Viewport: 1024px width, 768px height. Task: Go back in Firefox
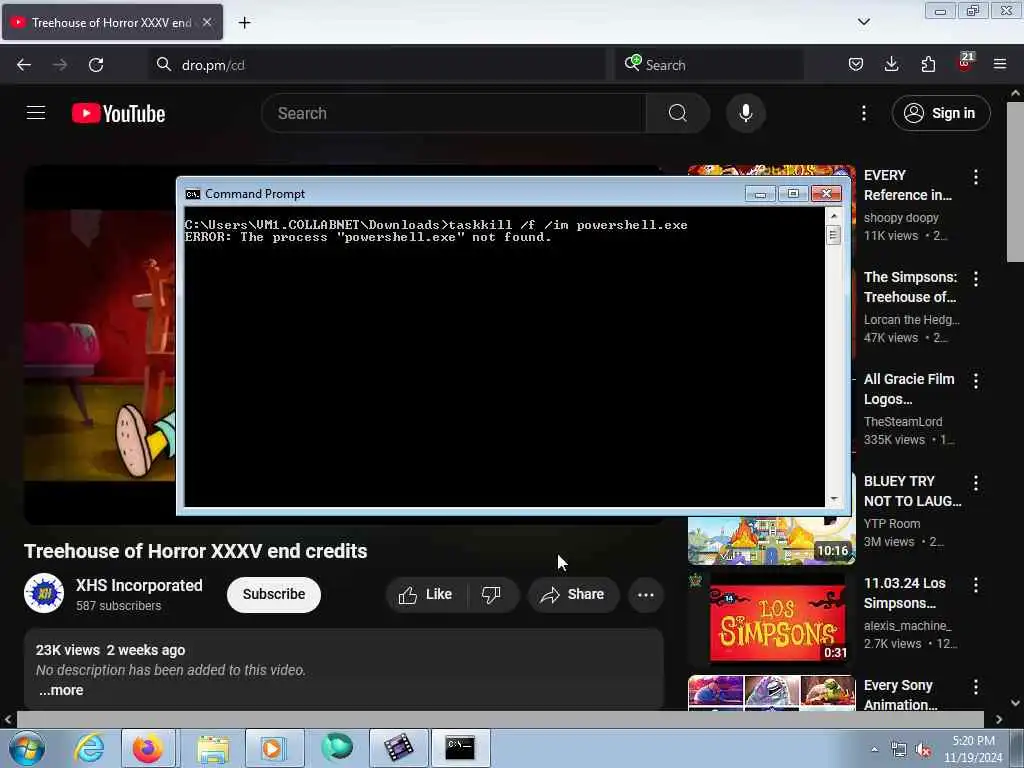pyautogui.click(x=24, y=65)
